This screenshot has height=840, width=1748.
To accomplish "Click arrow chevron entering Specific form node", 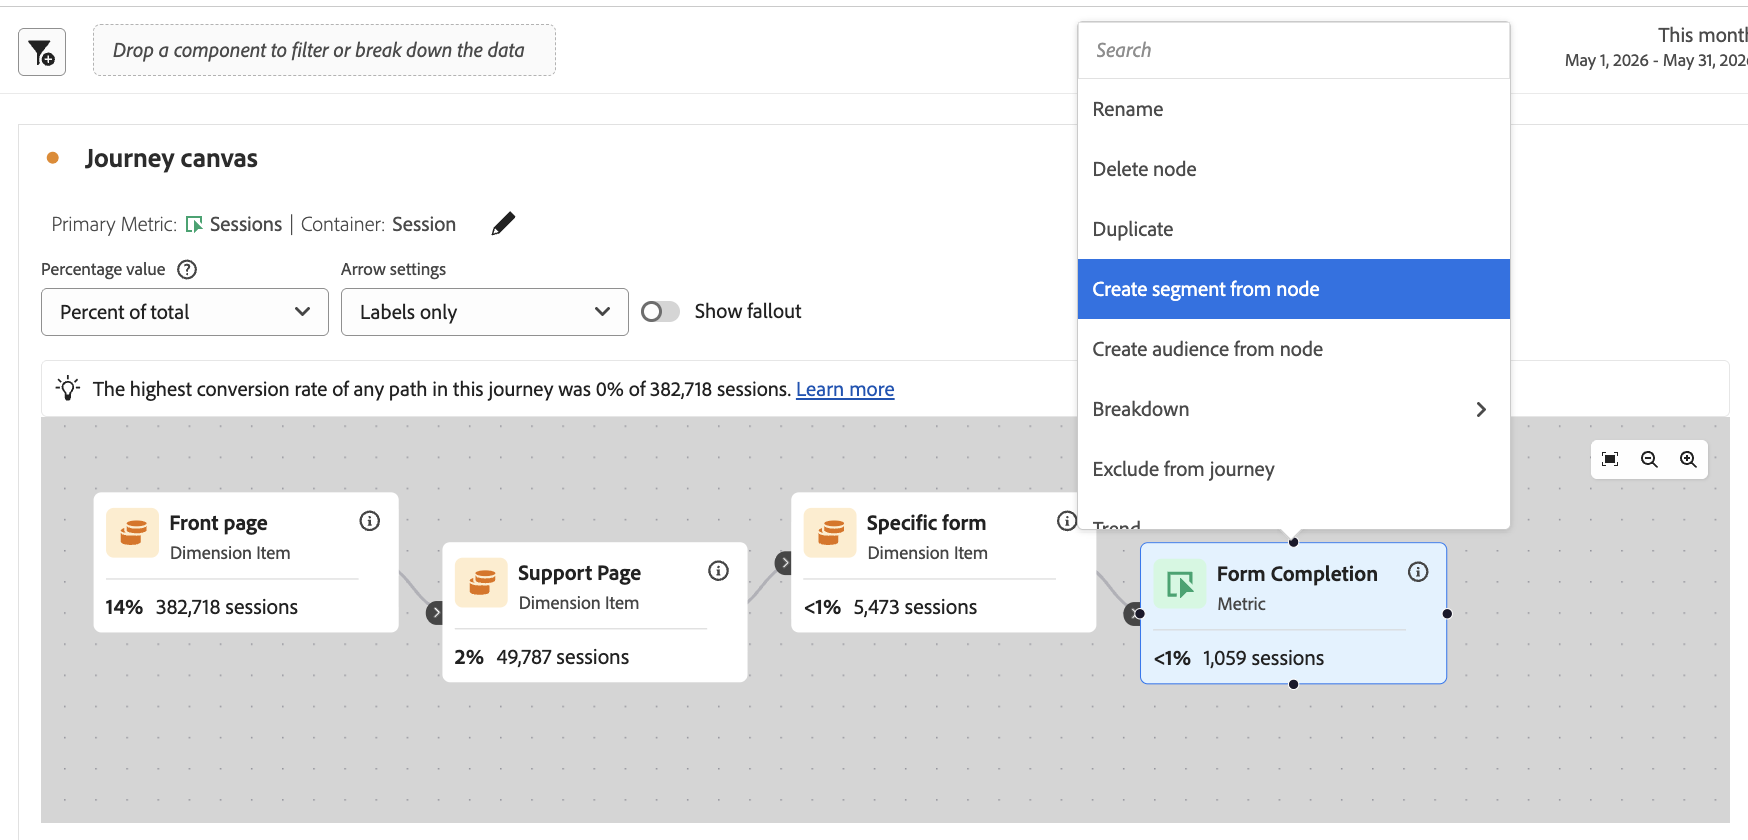I will click(x=784, y=563).
